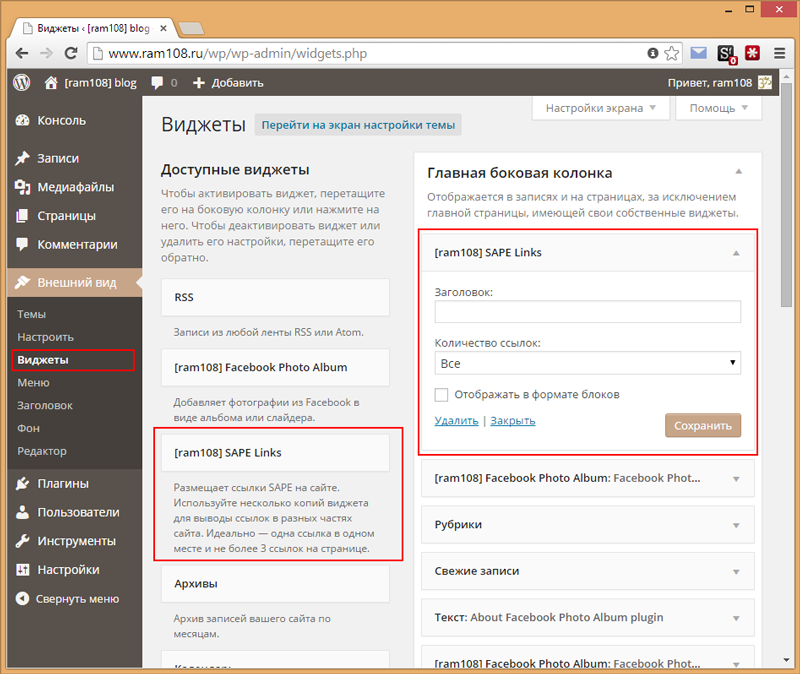Viewport: 800px width, 674px height.
Task: Click the page vertical scrollbar thumb
Action: (x=786, y=195)
